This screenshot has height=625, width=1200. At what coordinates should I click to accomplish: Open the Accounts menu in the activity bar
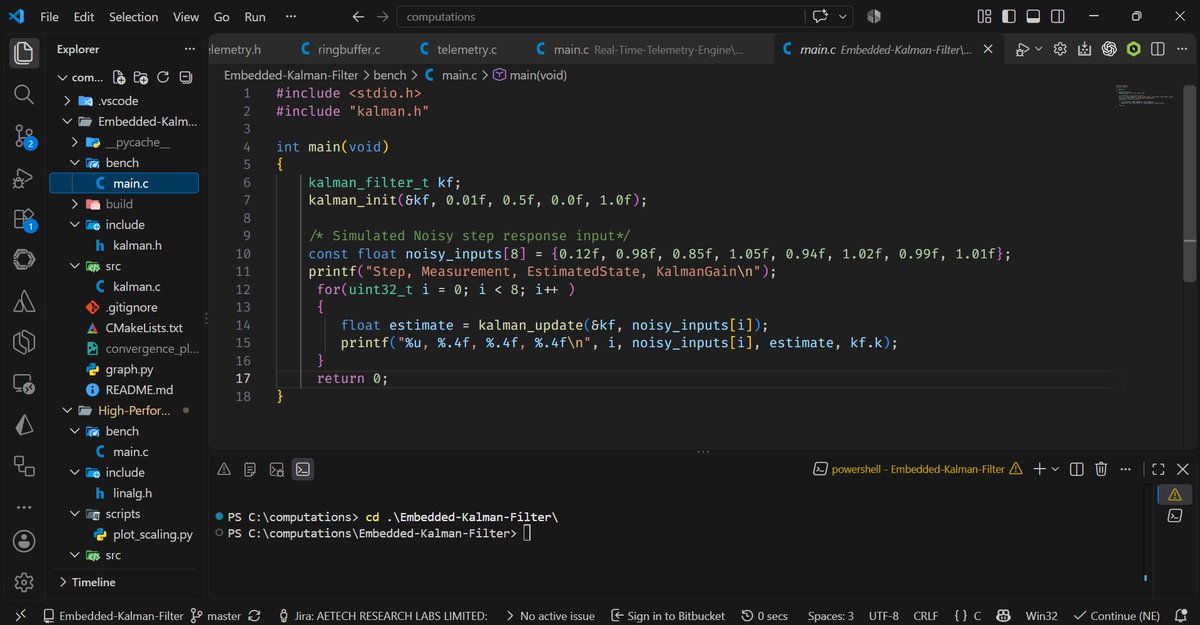coord(24,541)
